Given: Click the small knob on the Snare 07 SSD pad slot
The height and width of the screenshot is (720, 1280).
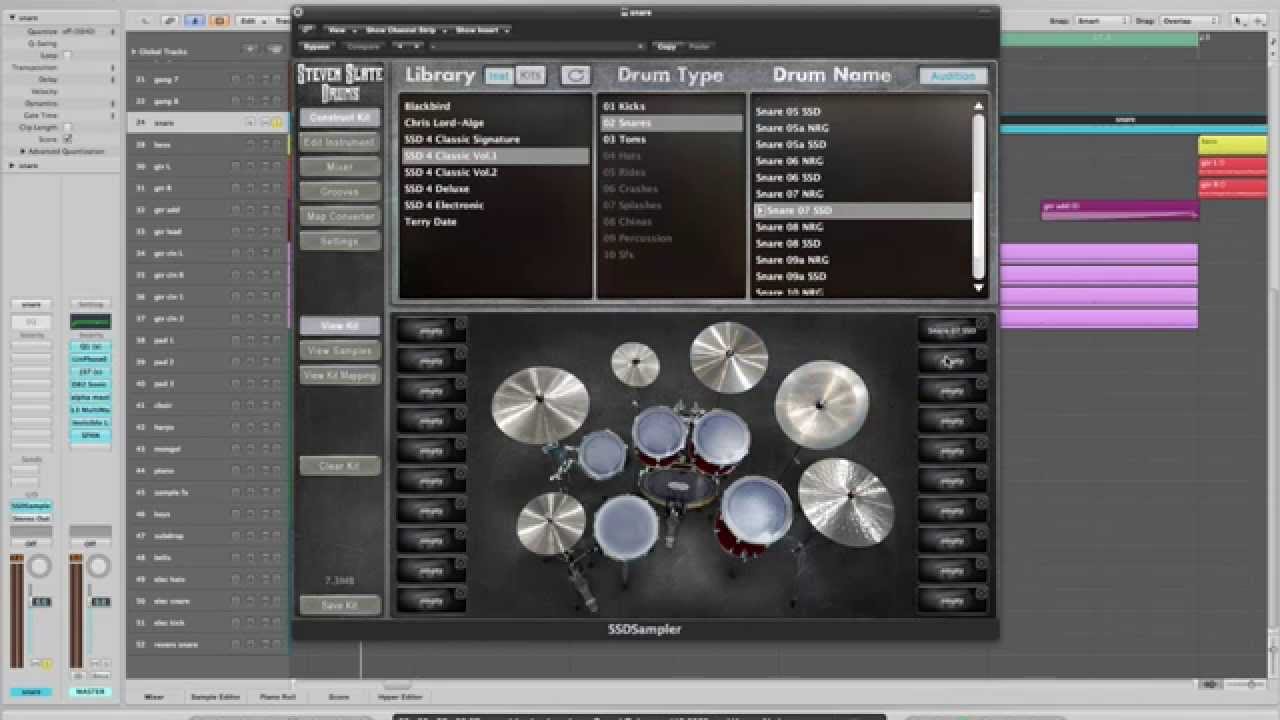Looking at the screenshot, I should coord(981,322).
